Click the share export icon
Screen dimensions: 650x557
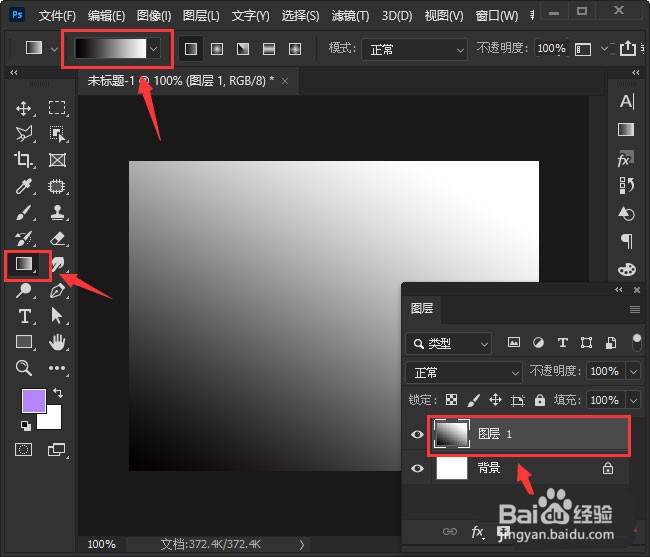click(x=627, y=48)
